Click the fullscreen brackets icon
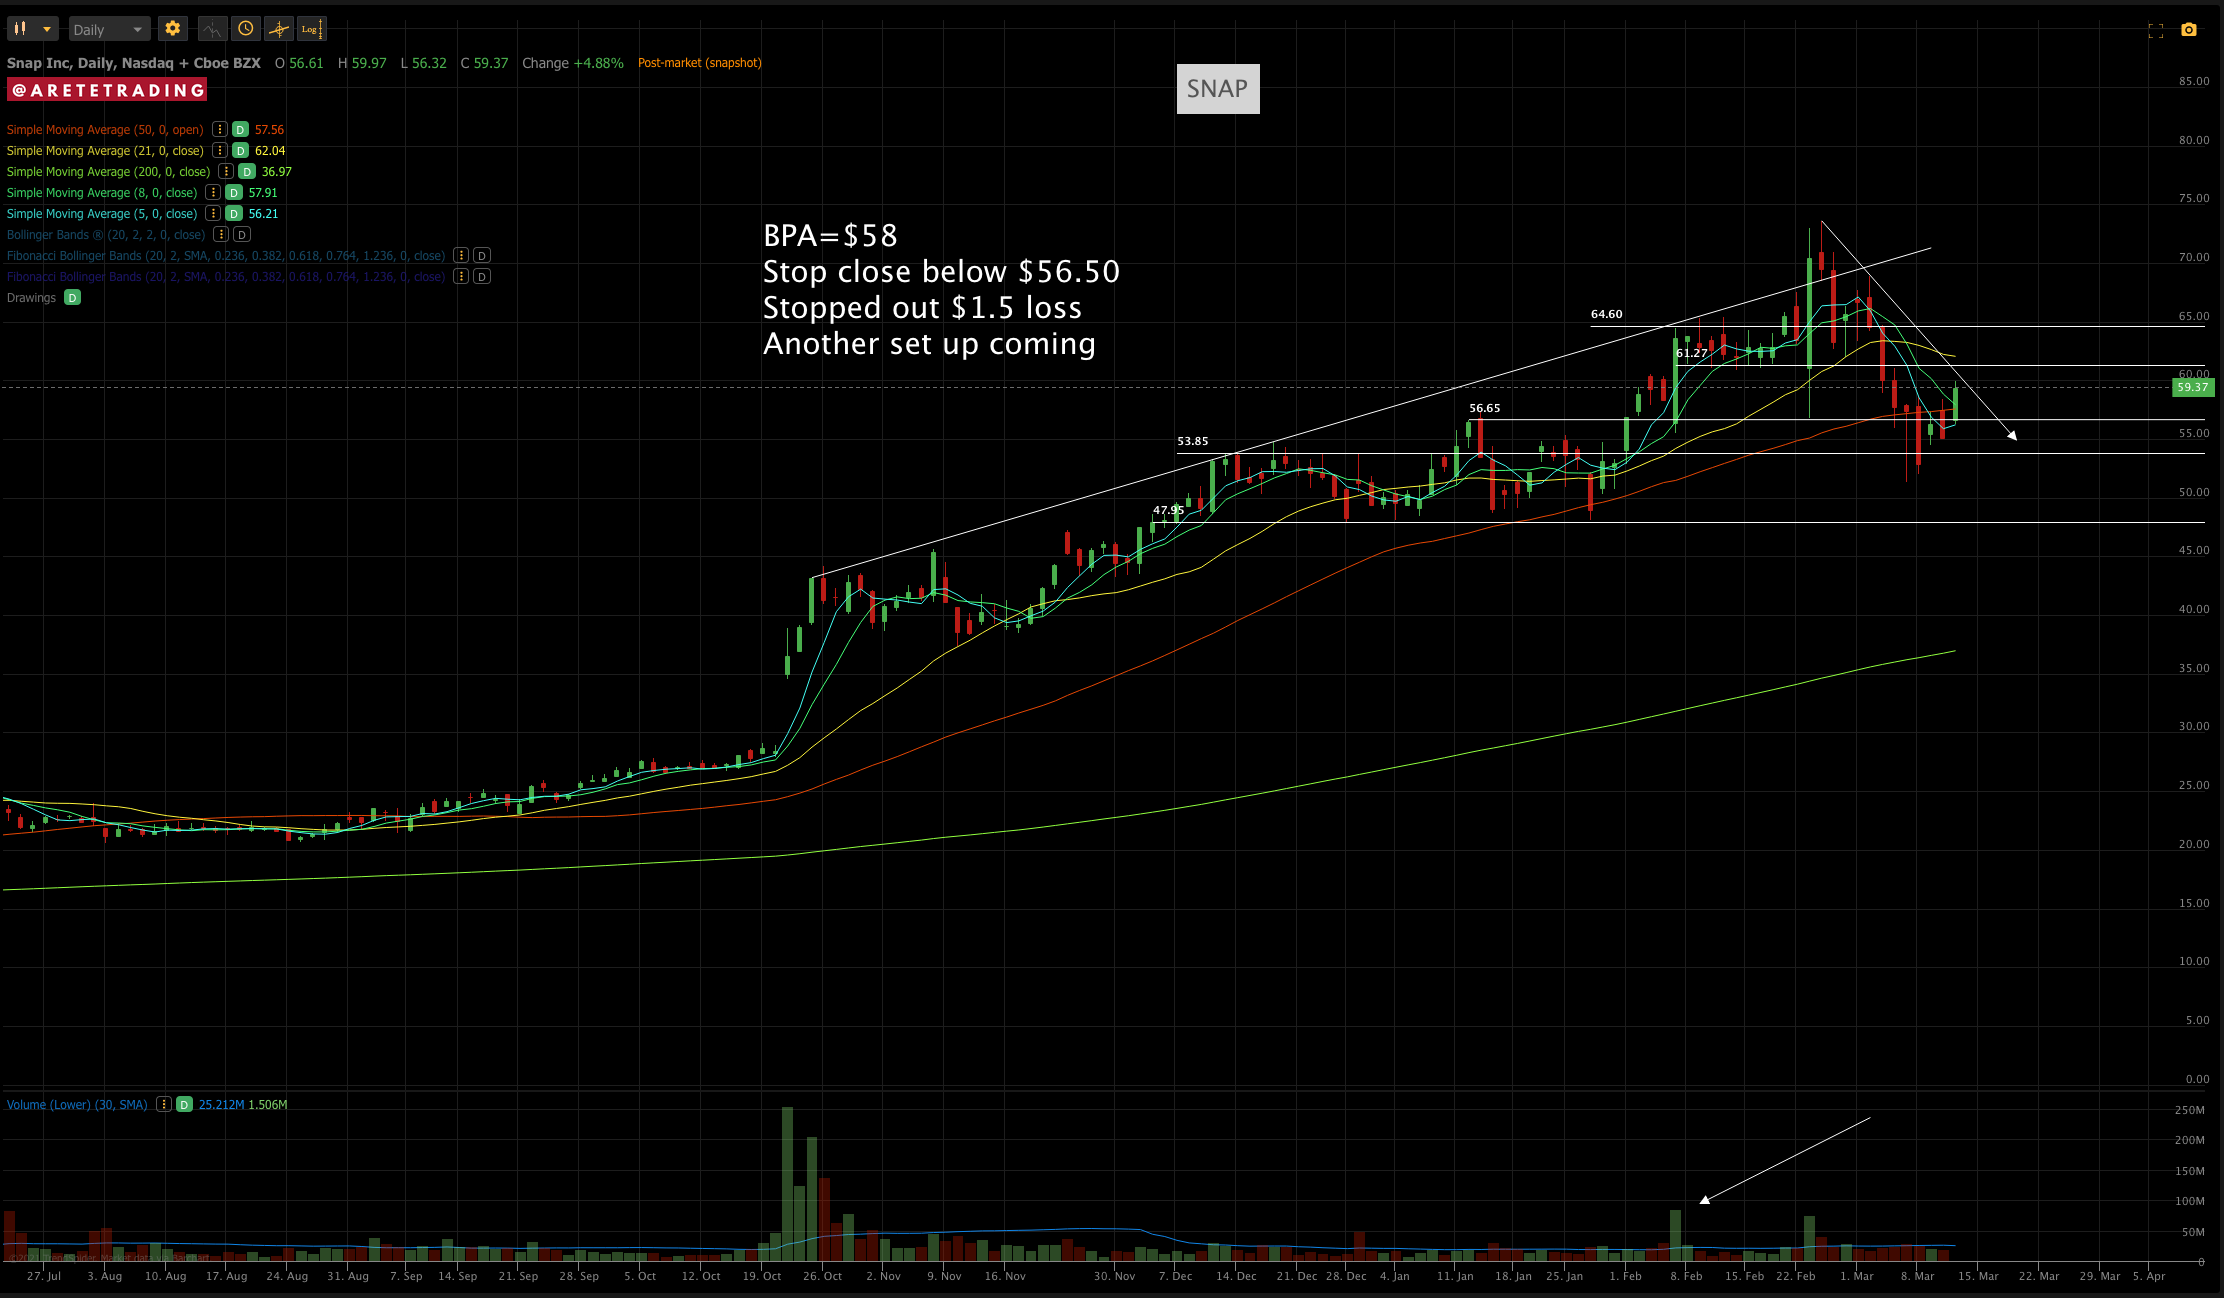2224x1298 pixels. click(2156, 30)
